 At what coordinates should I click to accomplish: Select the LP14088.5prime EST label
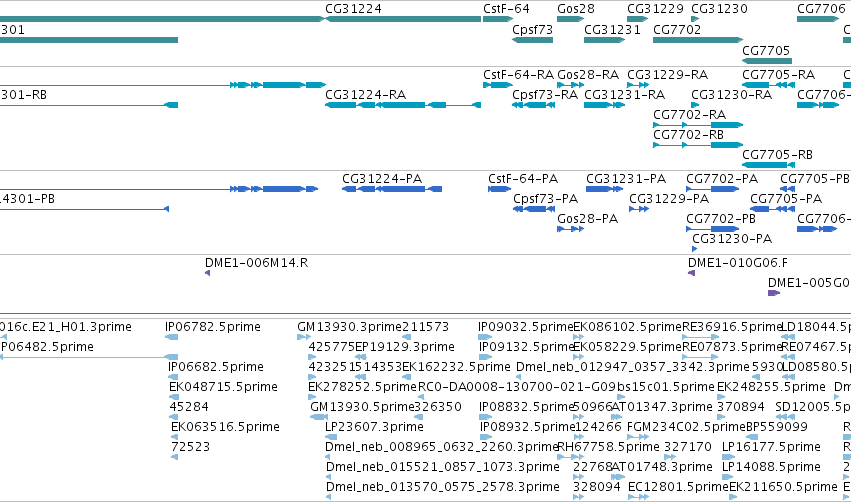(771, 467)
